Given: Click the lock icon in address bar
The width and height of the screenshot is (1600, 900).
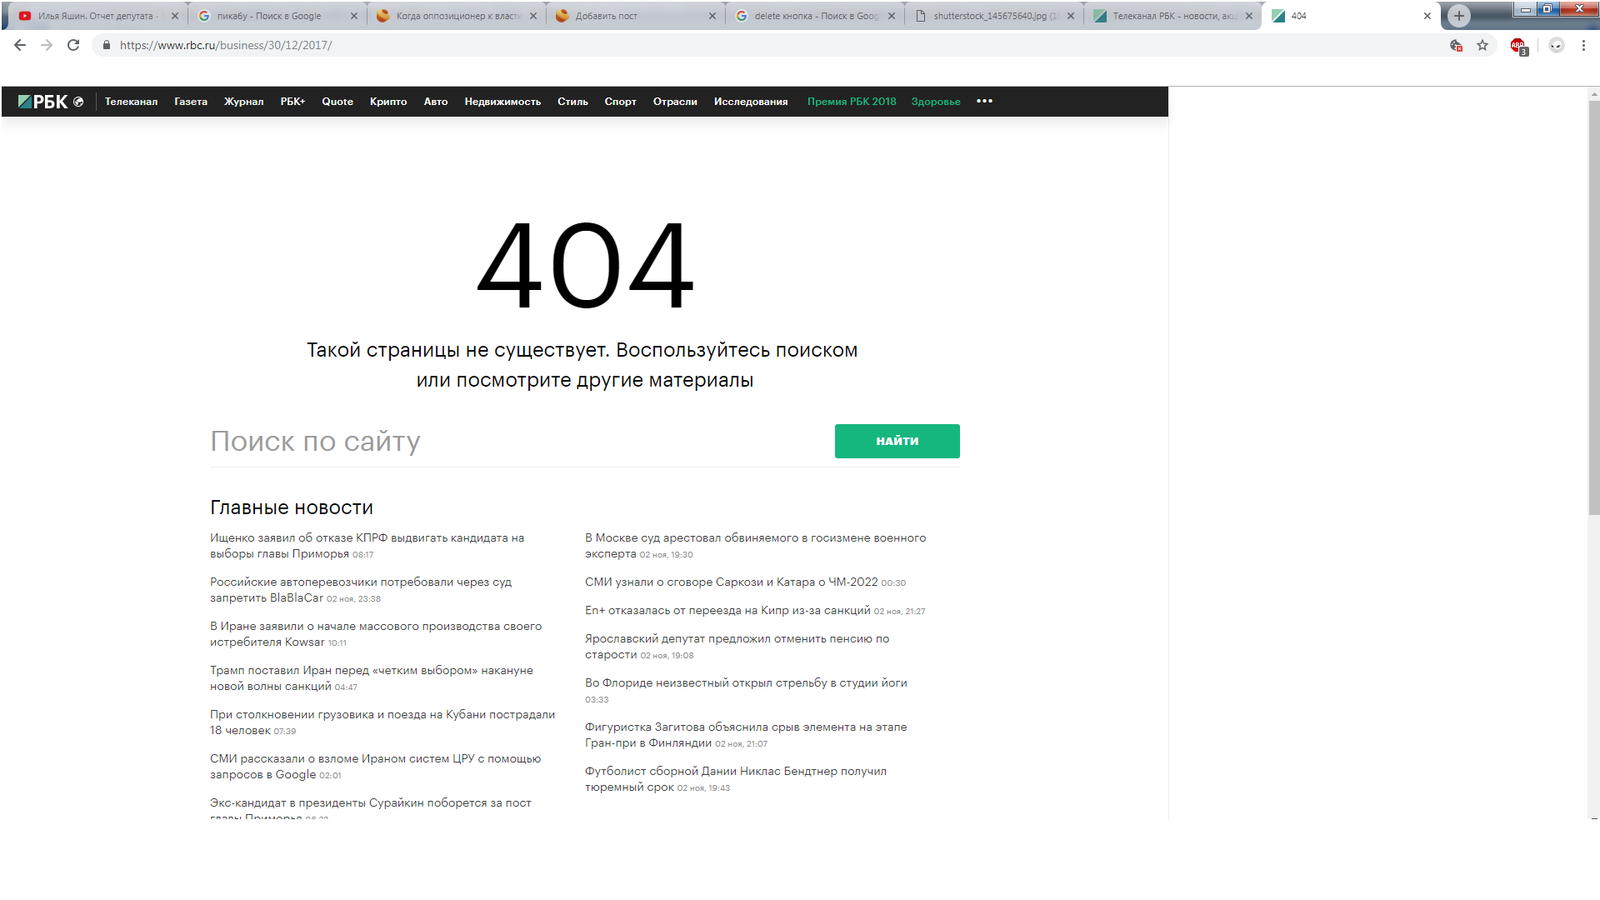Looking at the screenshot, I should click(106, 45).
